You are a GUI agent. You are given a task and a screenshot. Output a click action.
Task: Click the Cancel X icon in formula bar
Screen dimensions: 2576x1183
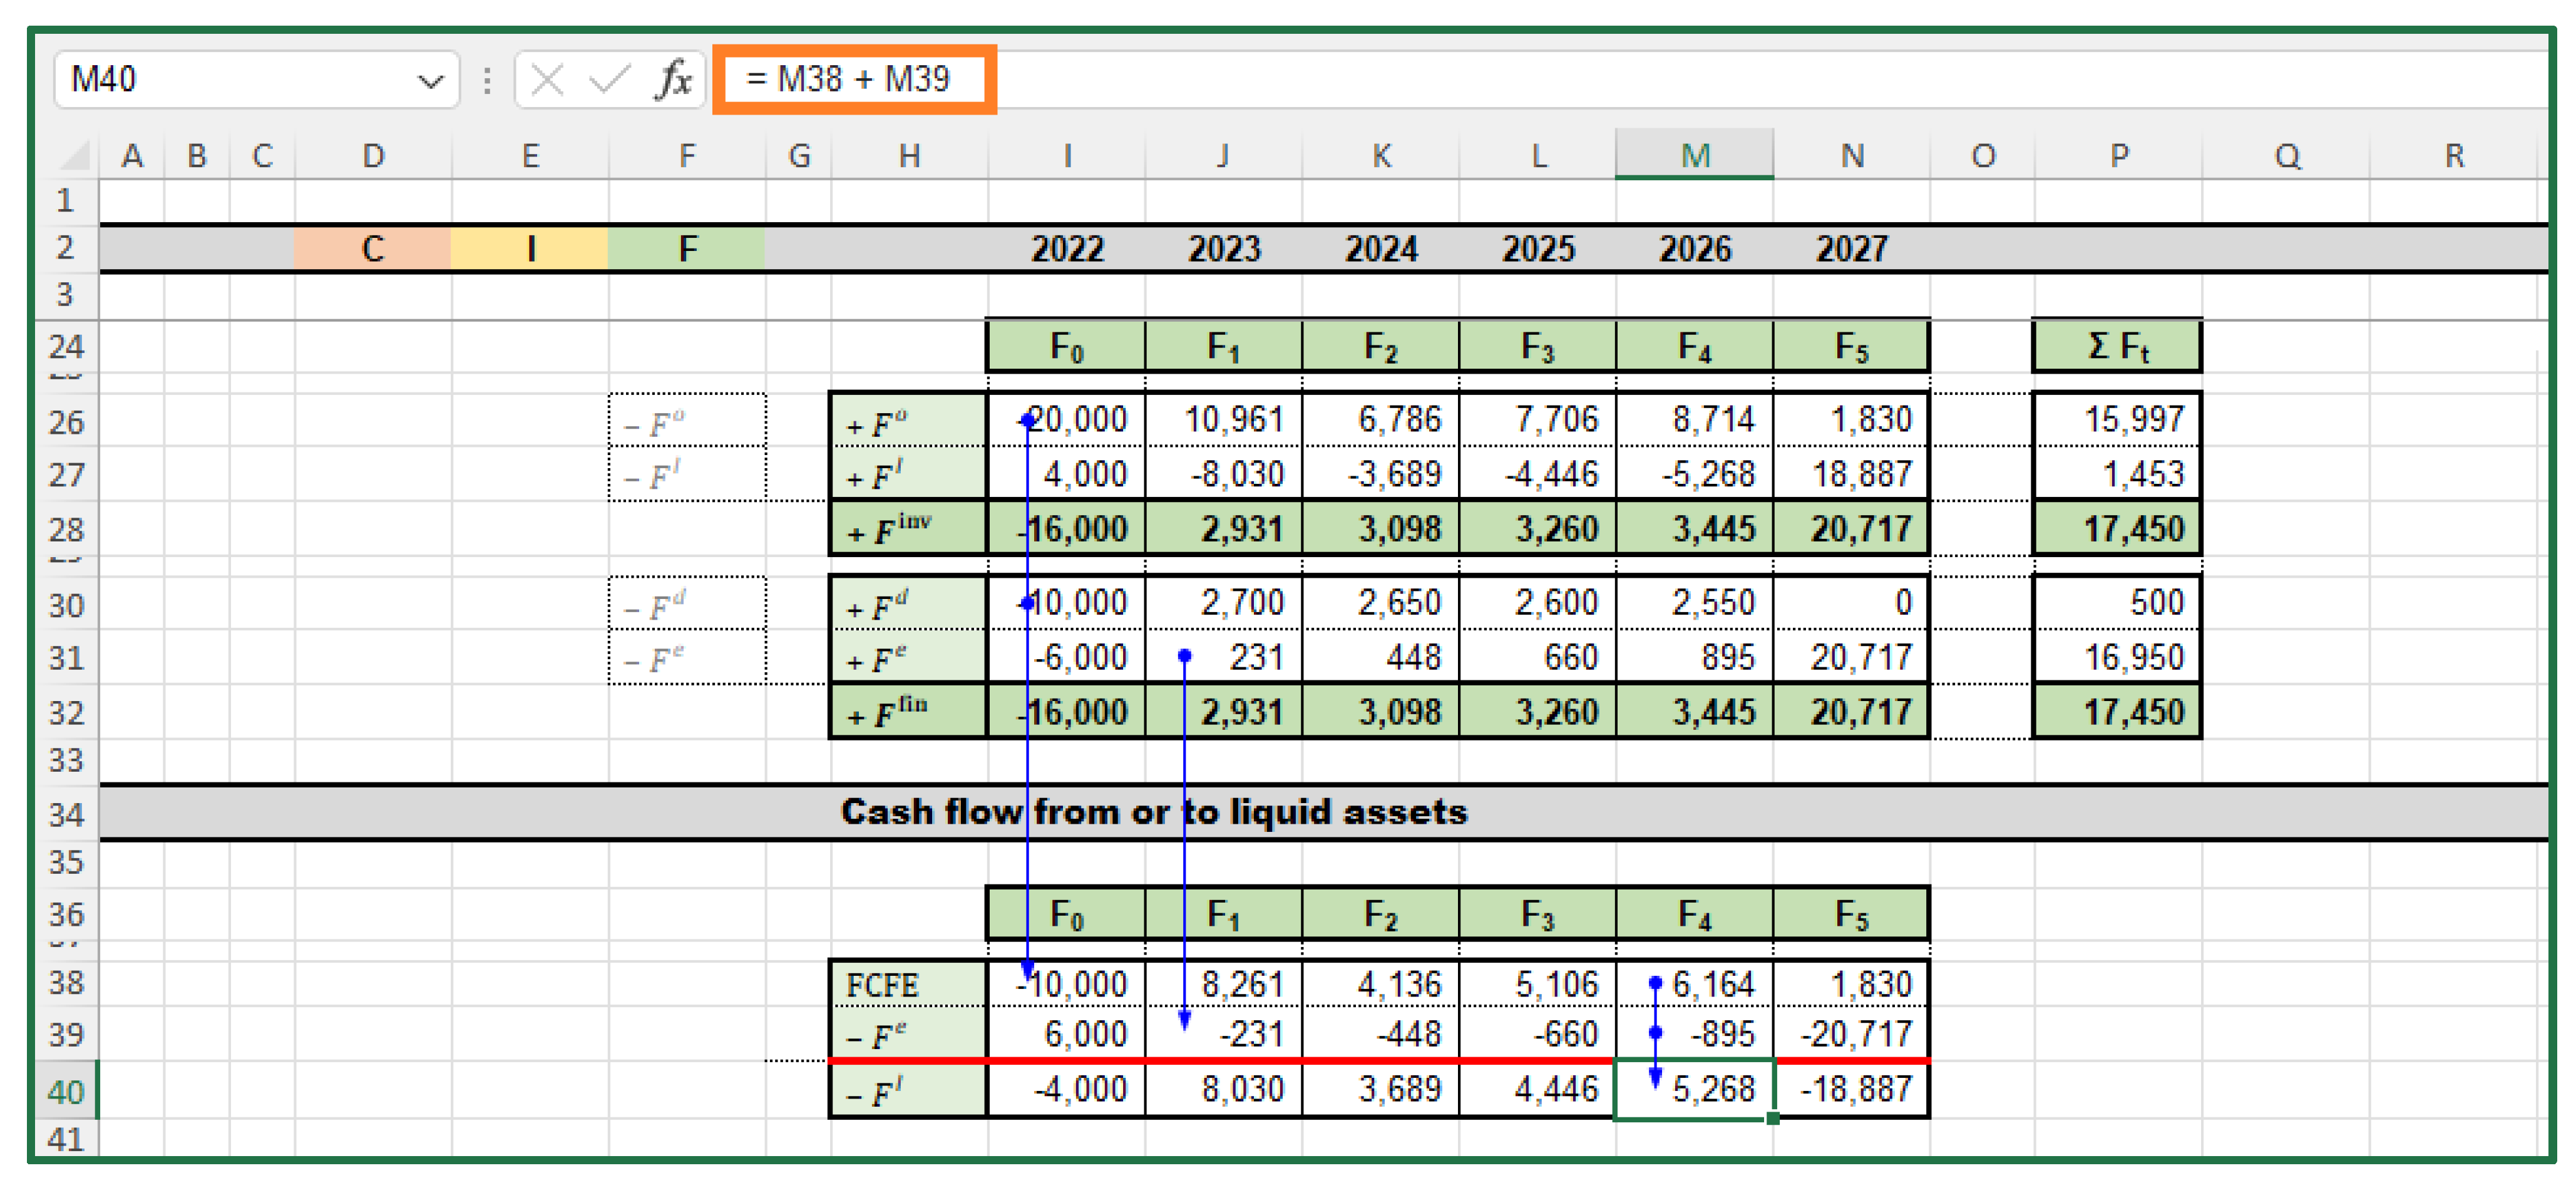click(547, 79)
